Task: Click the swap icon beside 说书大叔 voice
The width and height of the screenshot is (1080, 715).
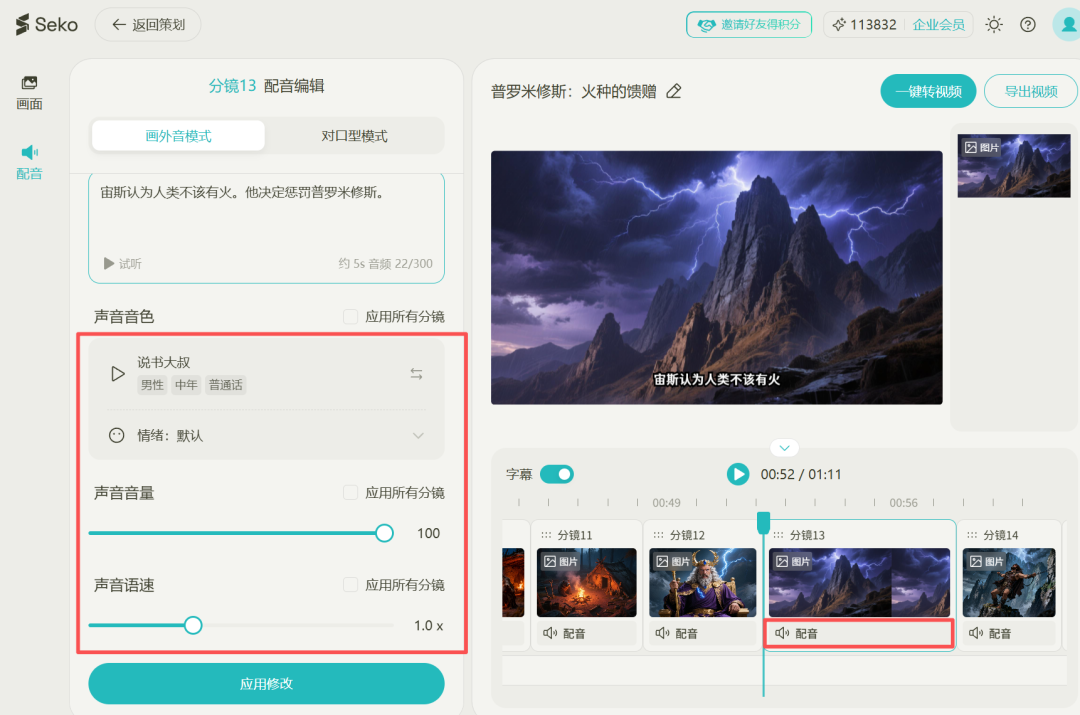Action: point(418,372)
